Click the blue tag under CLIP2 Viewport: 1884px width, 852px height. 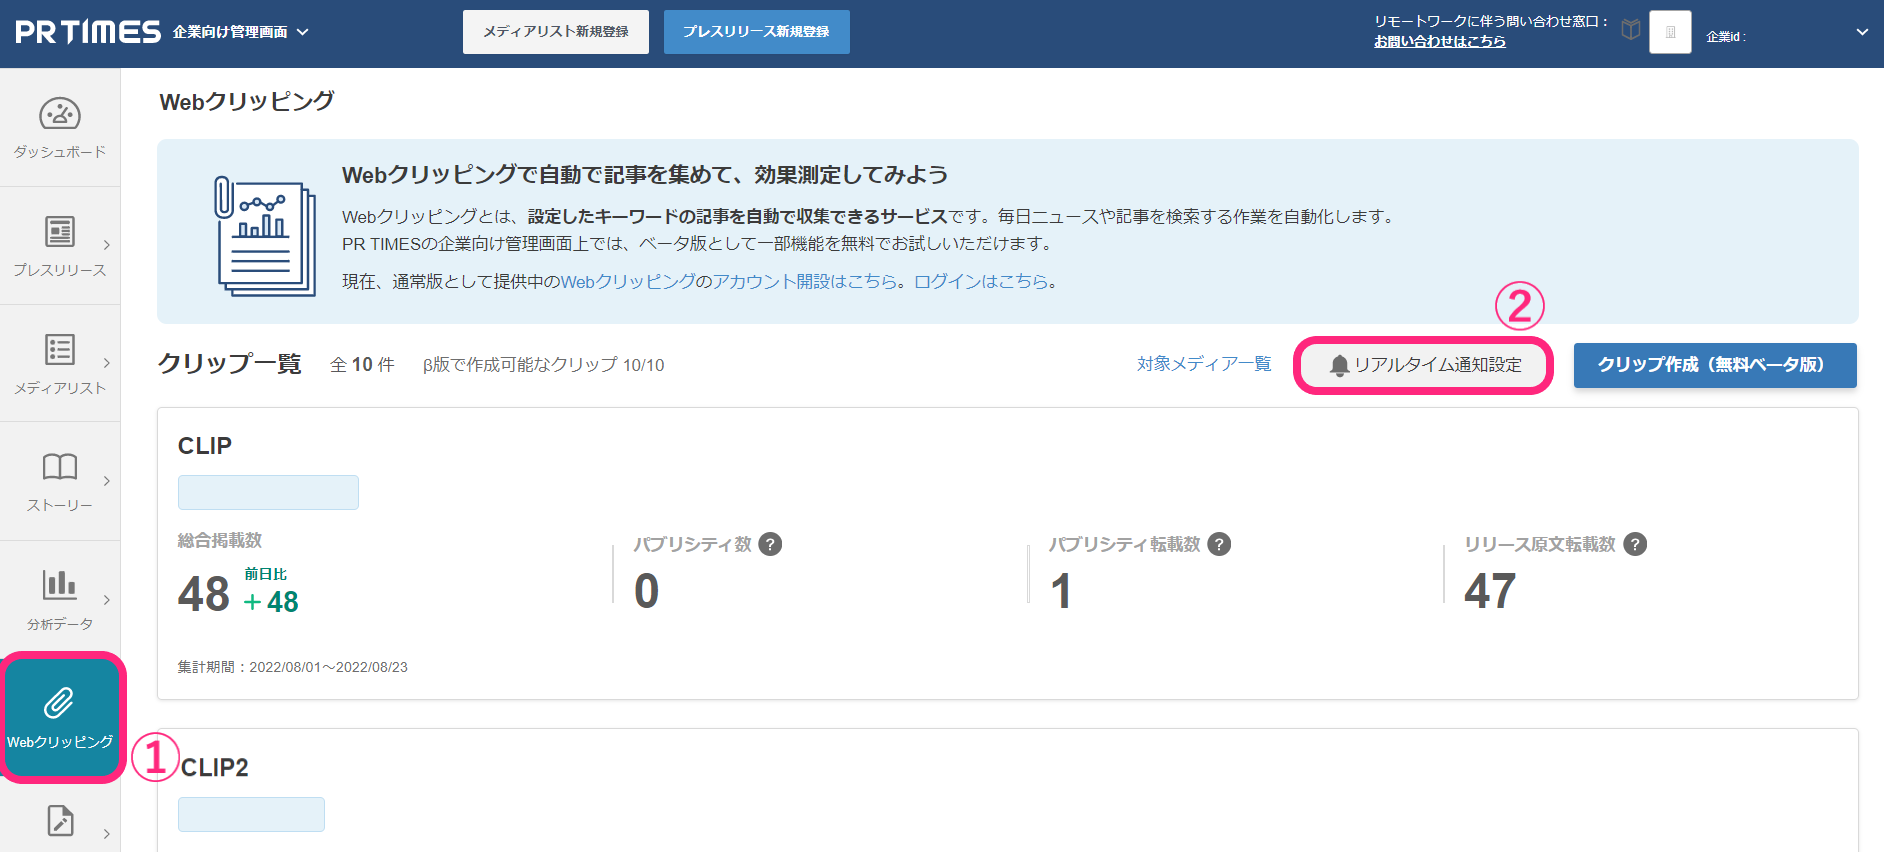pyautogui.click(x=251, y=814)
